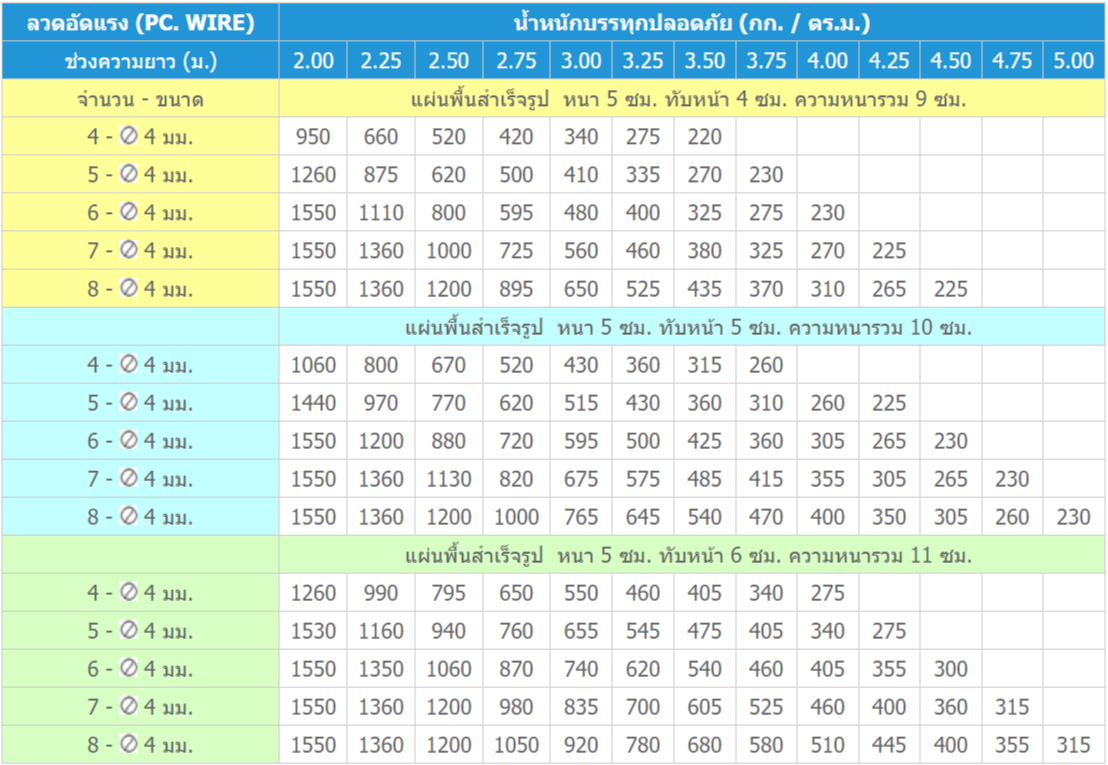Click the cell showing 795
The width and height of the screenshot is (1108, 765).
(x=449, y=593)
